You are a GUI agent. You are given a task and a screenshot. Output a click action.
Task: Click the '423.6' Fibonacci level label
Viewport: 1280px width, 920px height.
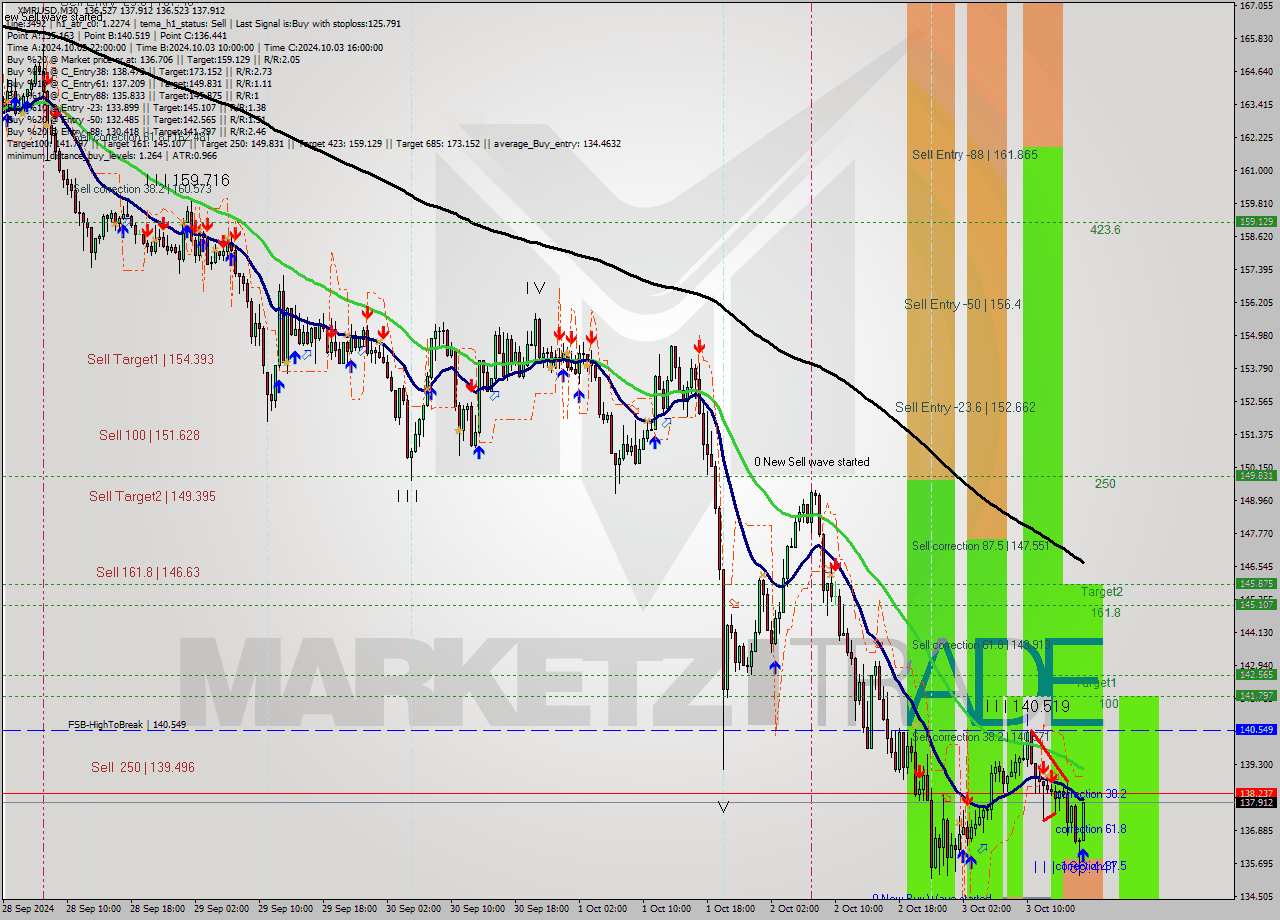(x=1105, y=229)
